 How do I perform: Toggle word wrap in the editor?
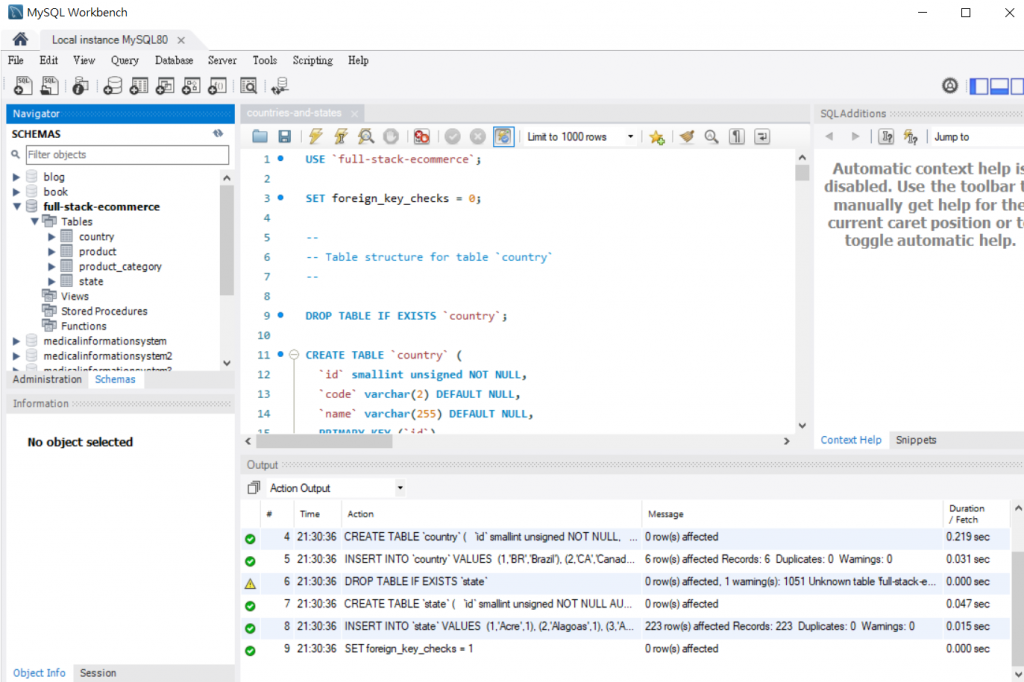762,137
